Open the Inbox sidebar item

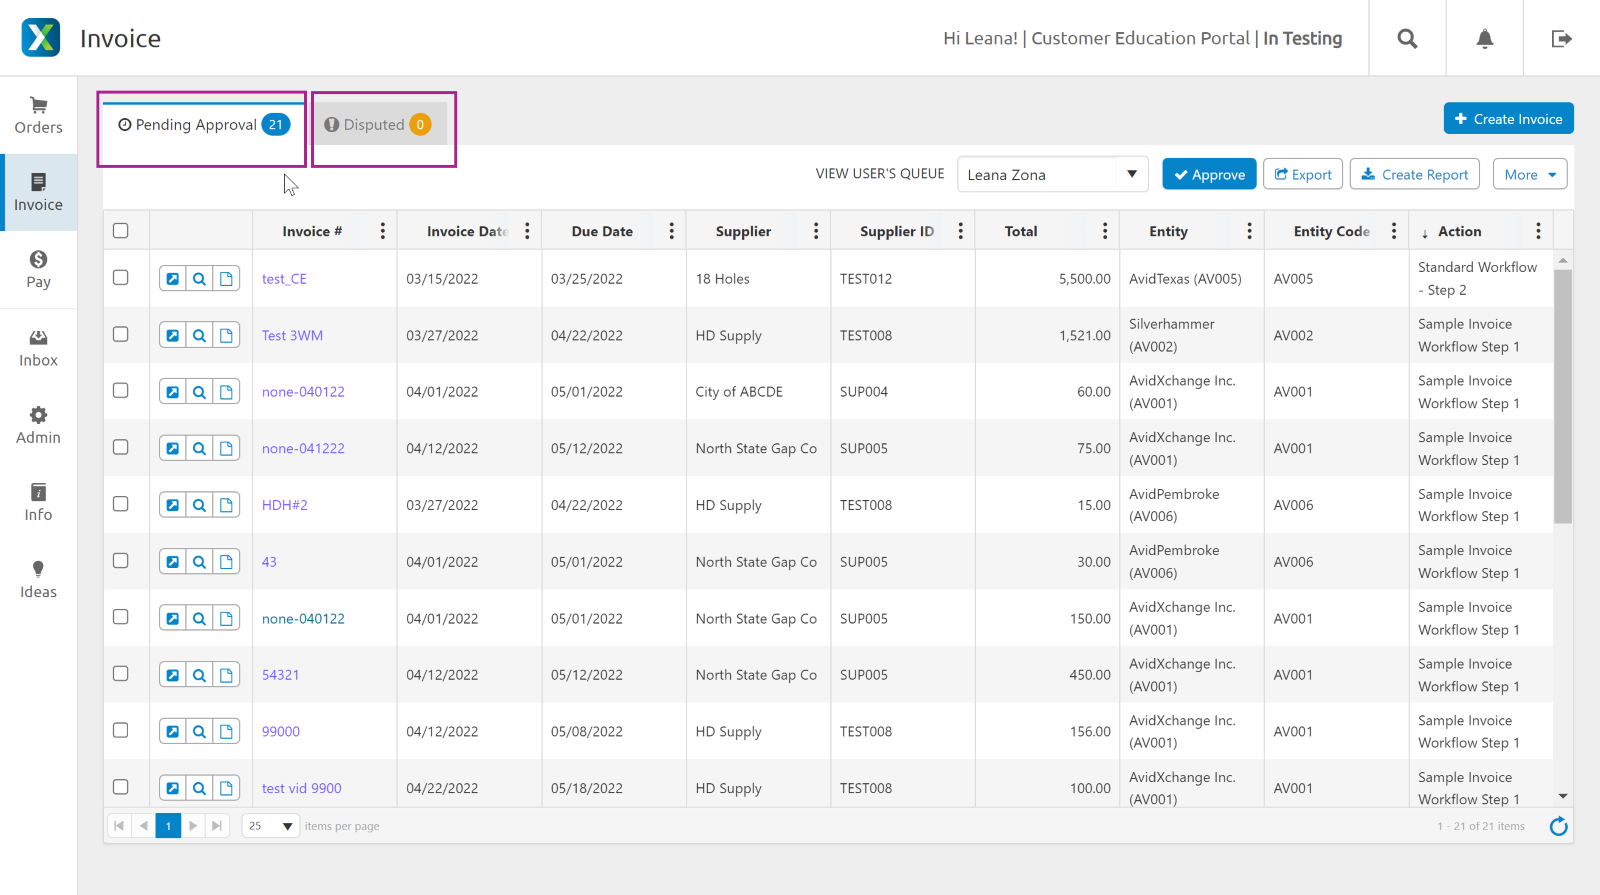pos(38,348)
